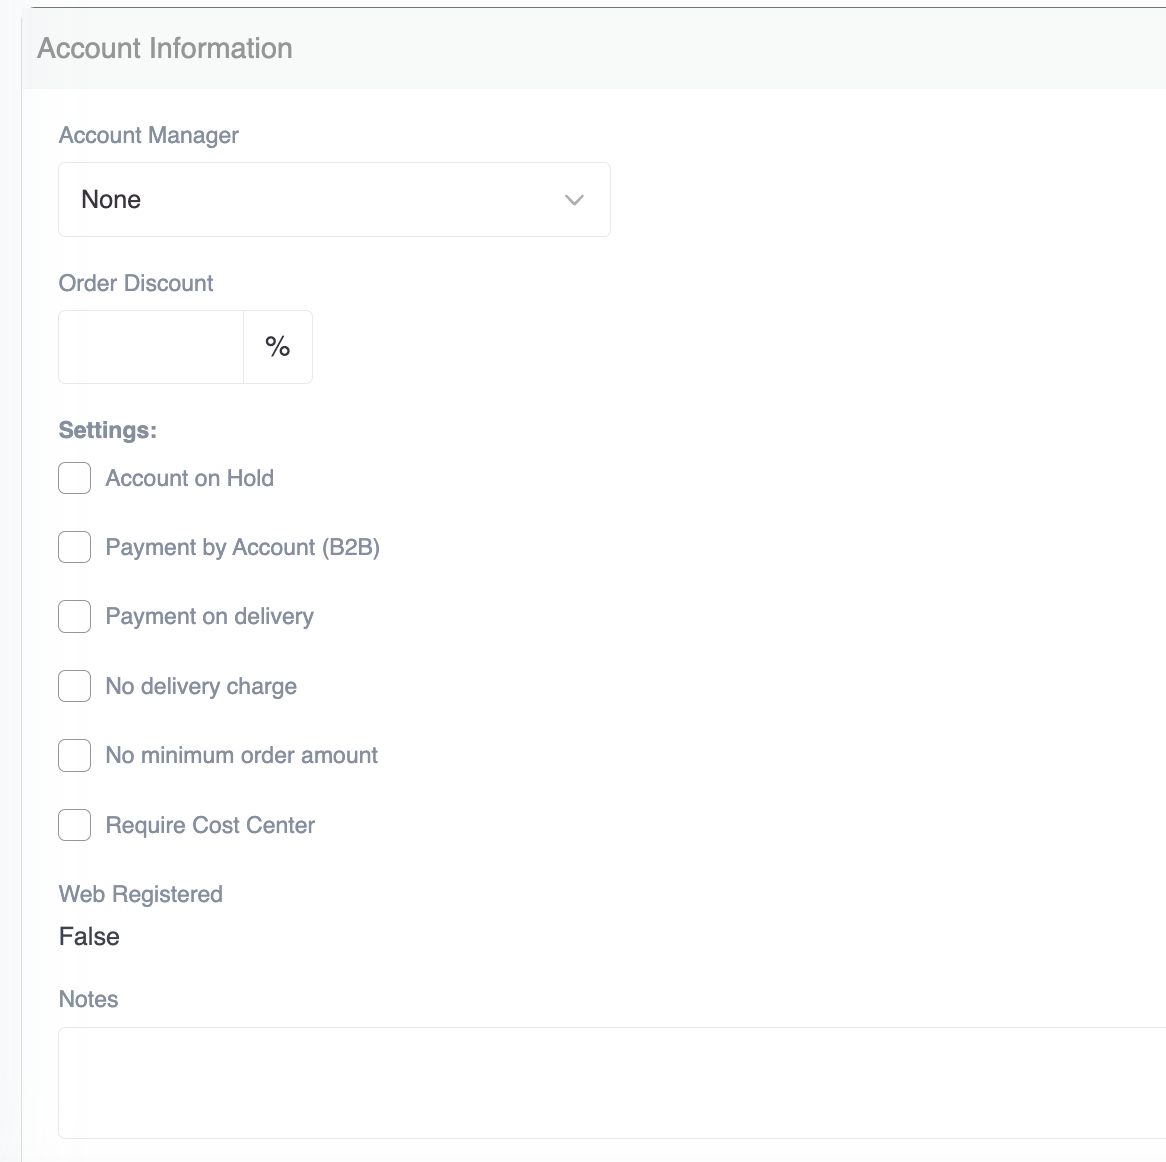Check the Payment on delivery option

[x=74, y=616]
